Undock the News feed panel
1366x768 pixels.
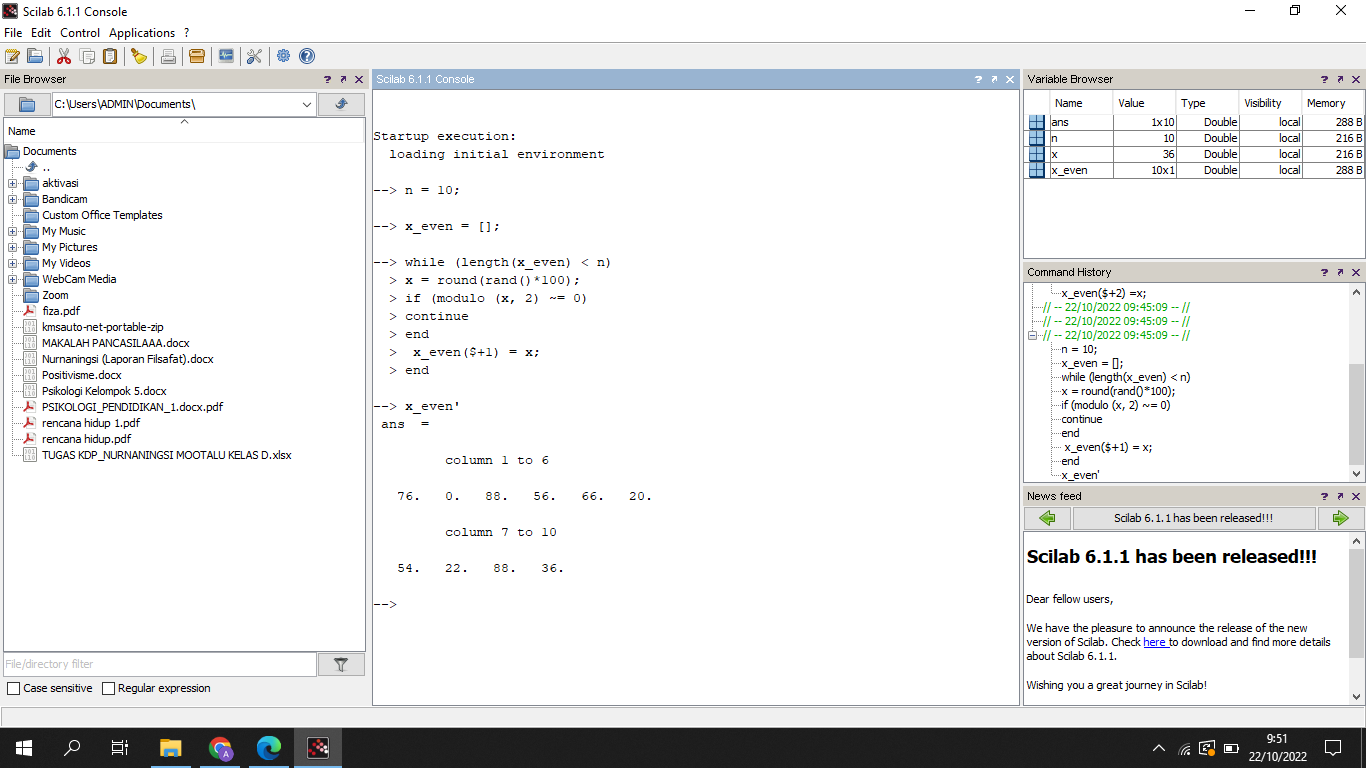[1340, 496]
